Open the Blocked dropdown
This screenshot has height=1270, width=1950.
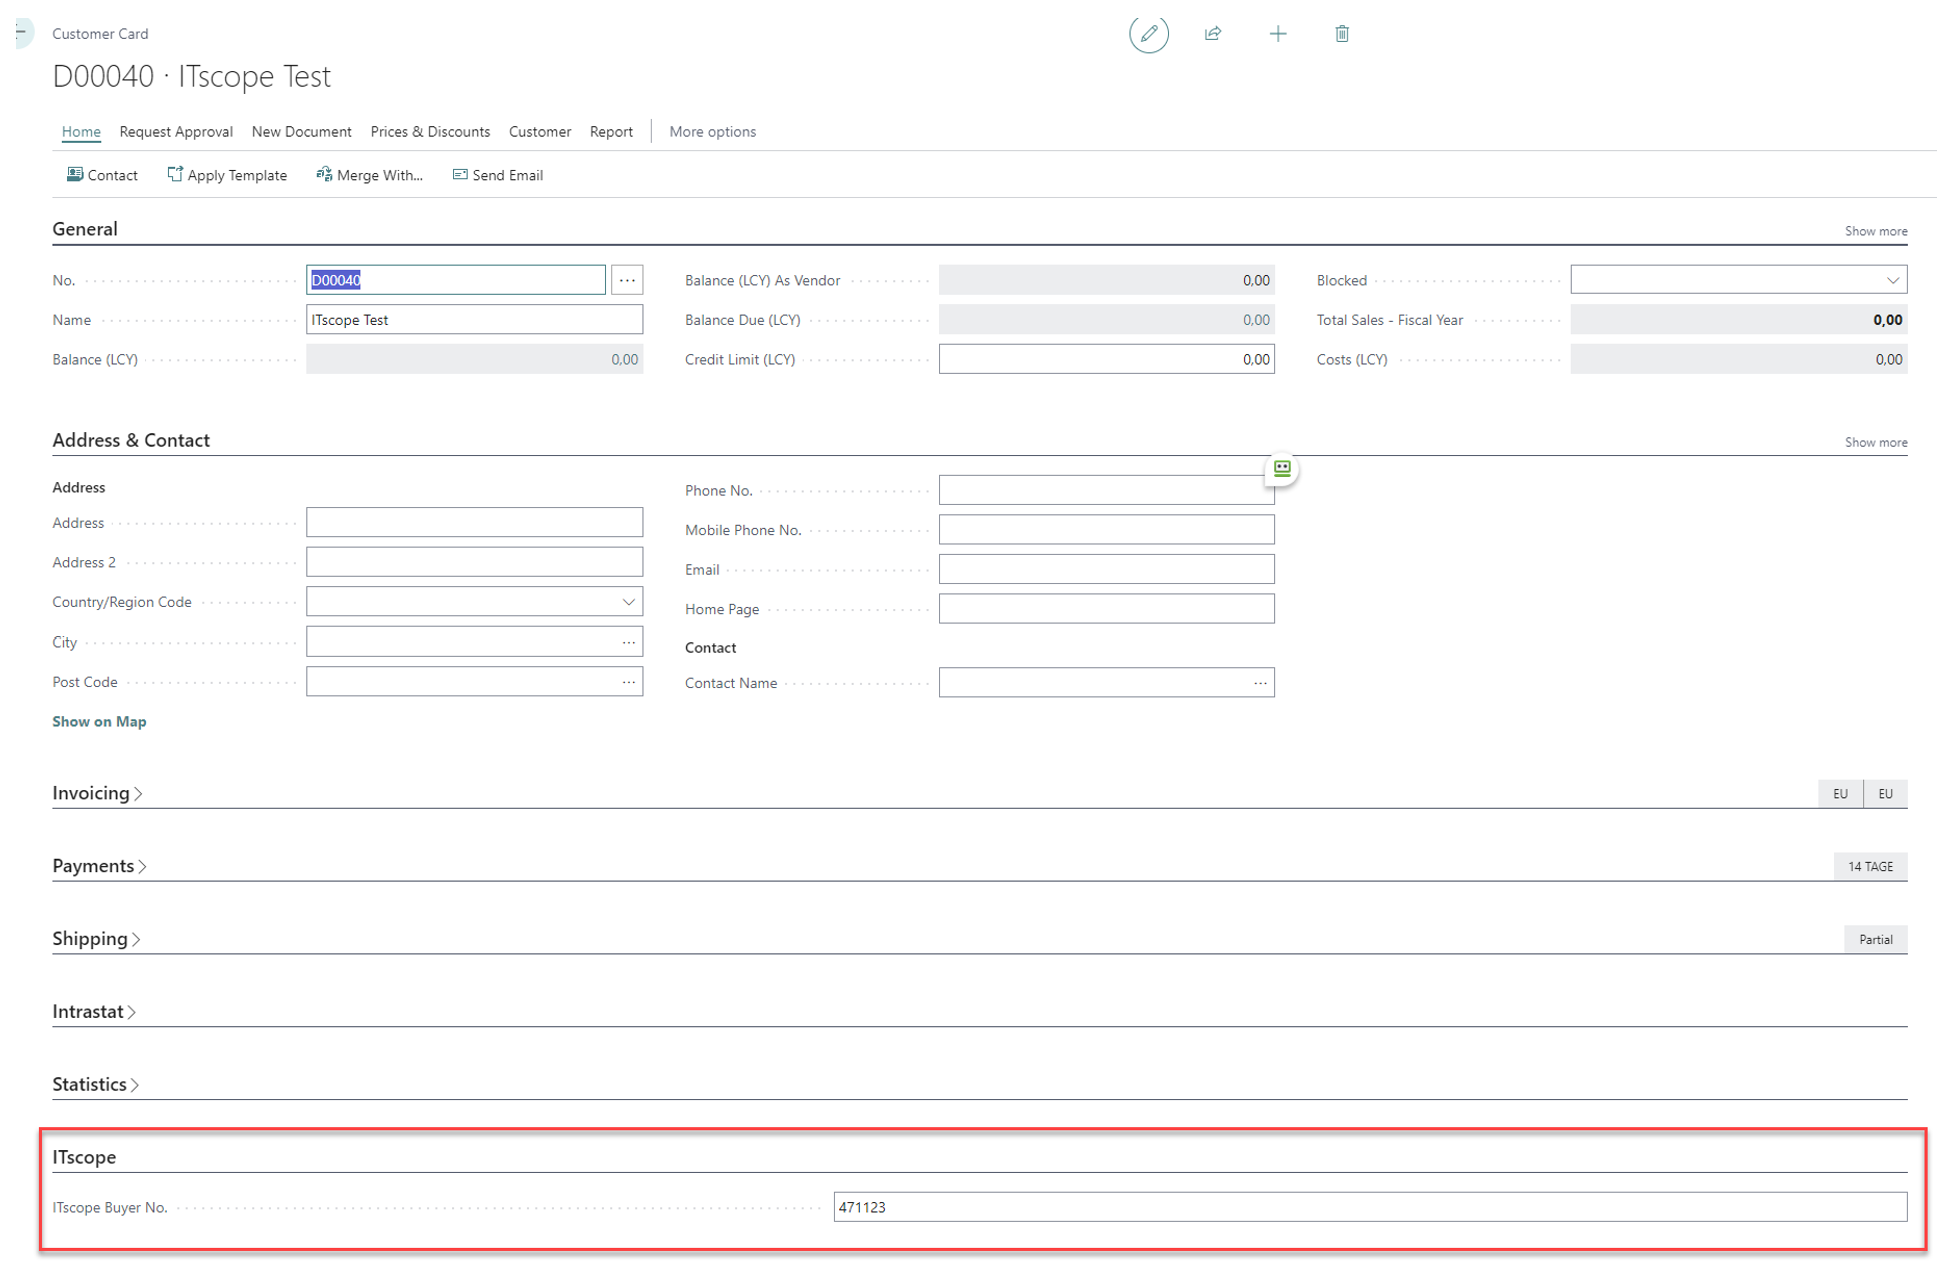click(1893, 279)
